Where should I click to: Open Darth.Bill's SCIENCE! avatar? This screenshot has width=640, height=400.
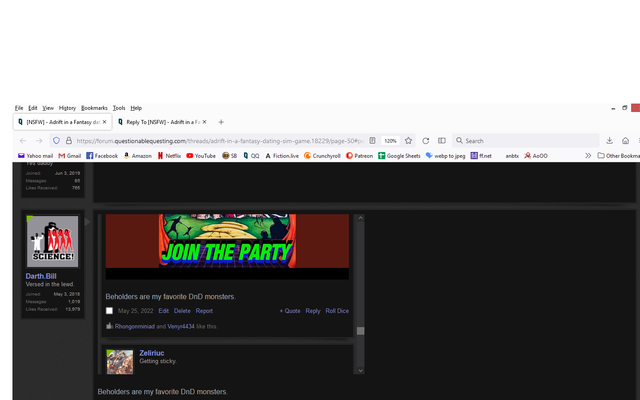(x=52, y=242)
